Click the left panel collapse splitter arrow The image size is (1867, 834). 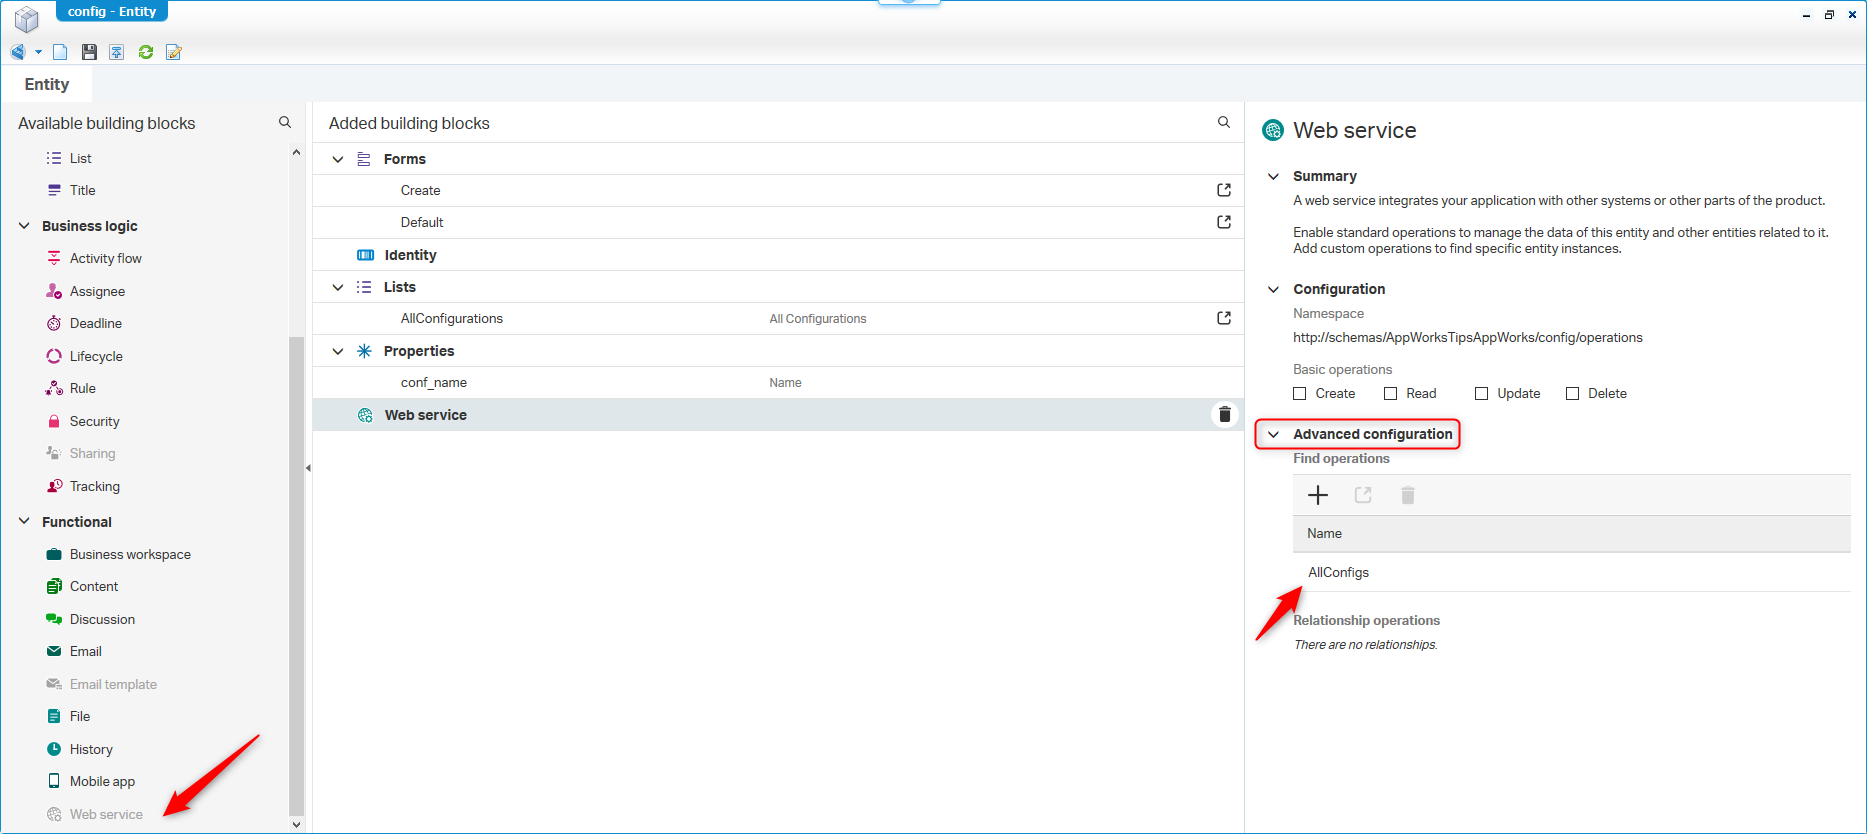(x=308, y=468)
